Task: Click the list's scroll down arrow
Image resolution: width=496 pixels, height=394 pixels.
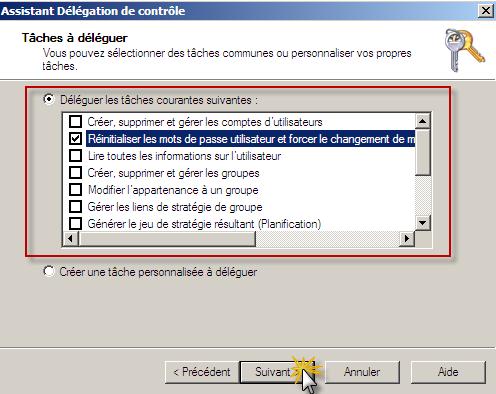Action: coord(423,223)
